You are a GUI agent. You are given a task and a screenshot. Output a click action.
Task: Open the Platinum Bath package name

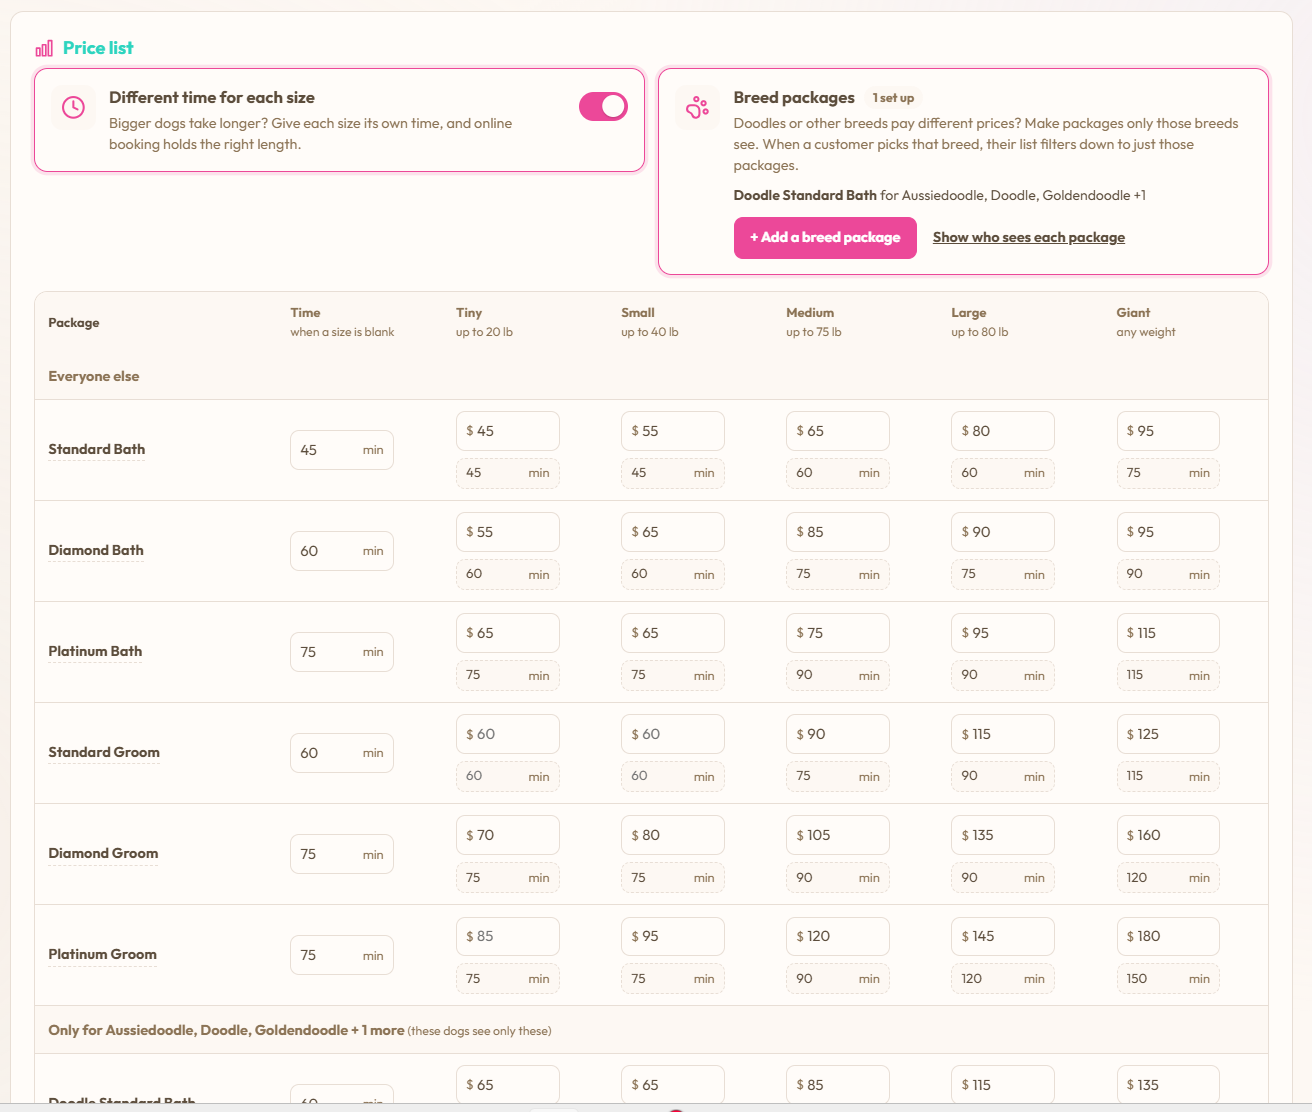pos(95,651)
